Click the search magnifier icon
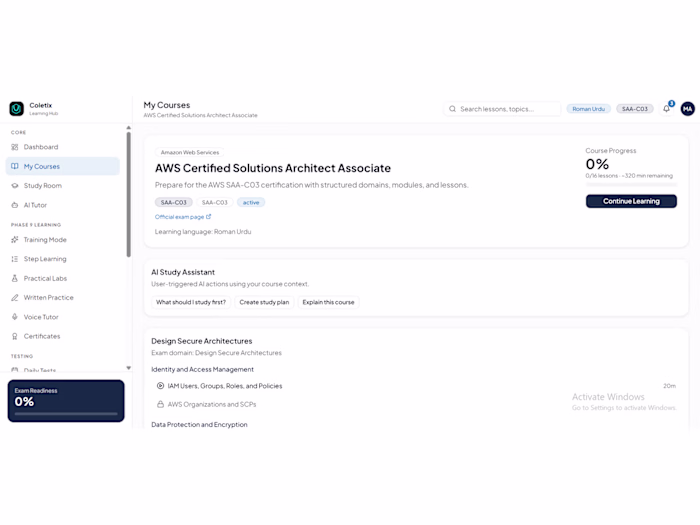 (452, 109)
